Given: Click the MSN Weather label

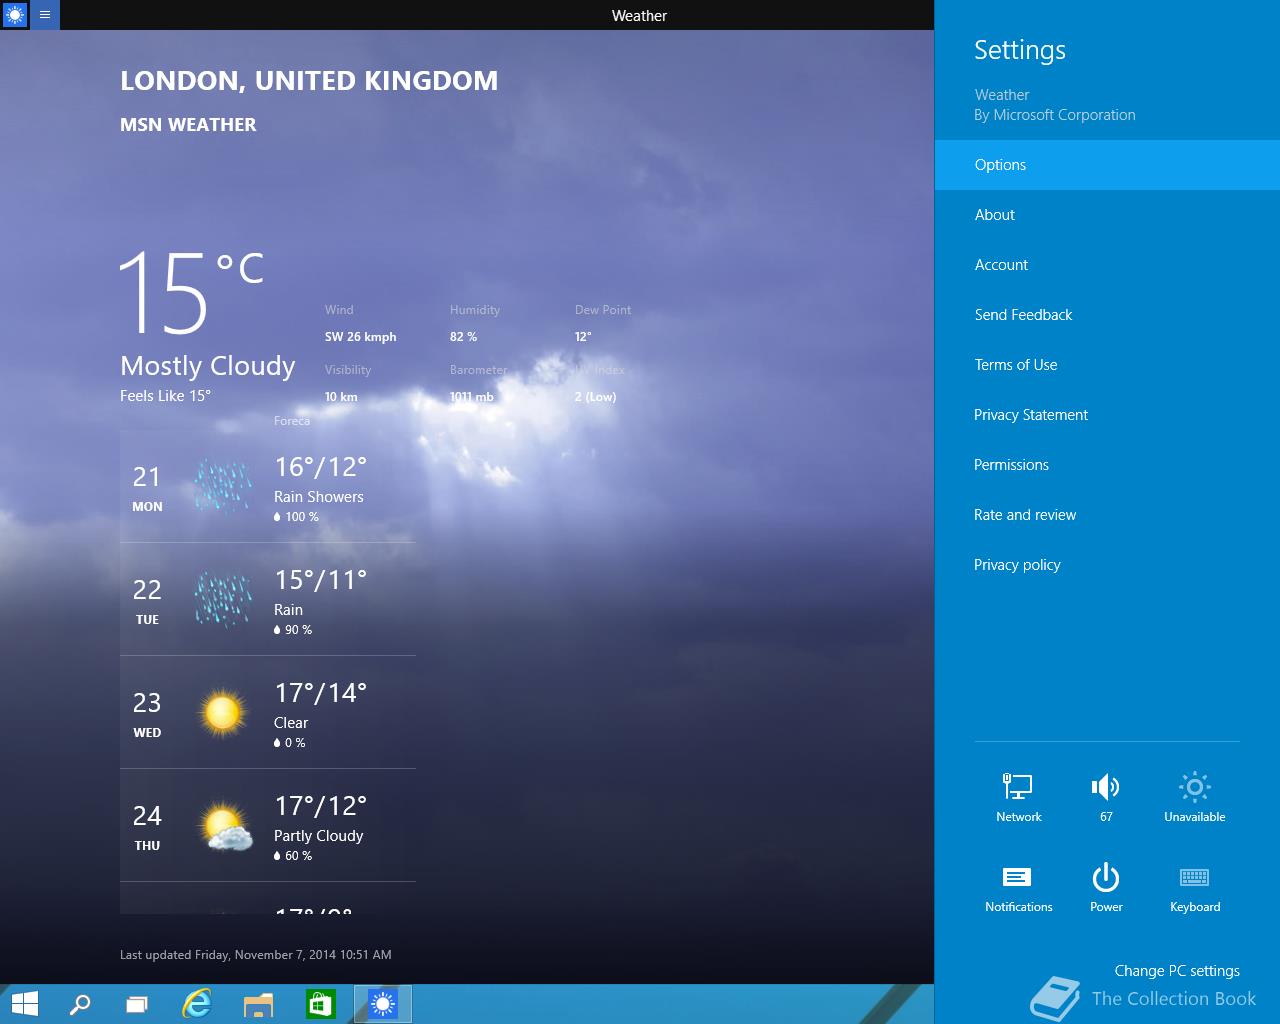Looking at the screenshot, I should point(188,125).
